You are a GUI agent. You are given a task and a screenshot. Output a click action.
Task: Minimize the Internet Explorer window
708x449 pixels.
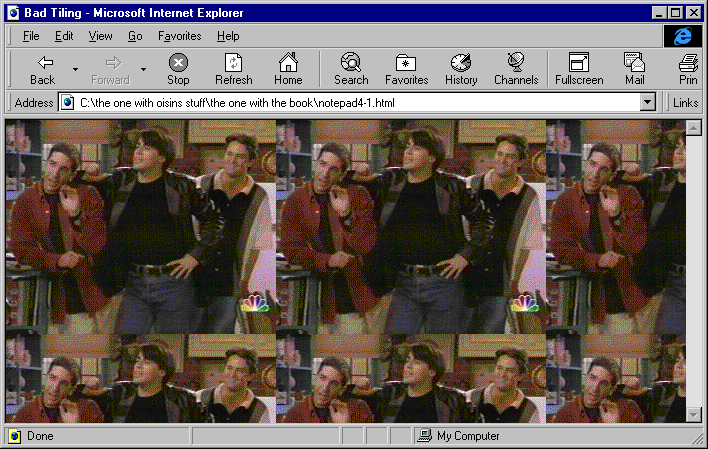click(660, 13)
